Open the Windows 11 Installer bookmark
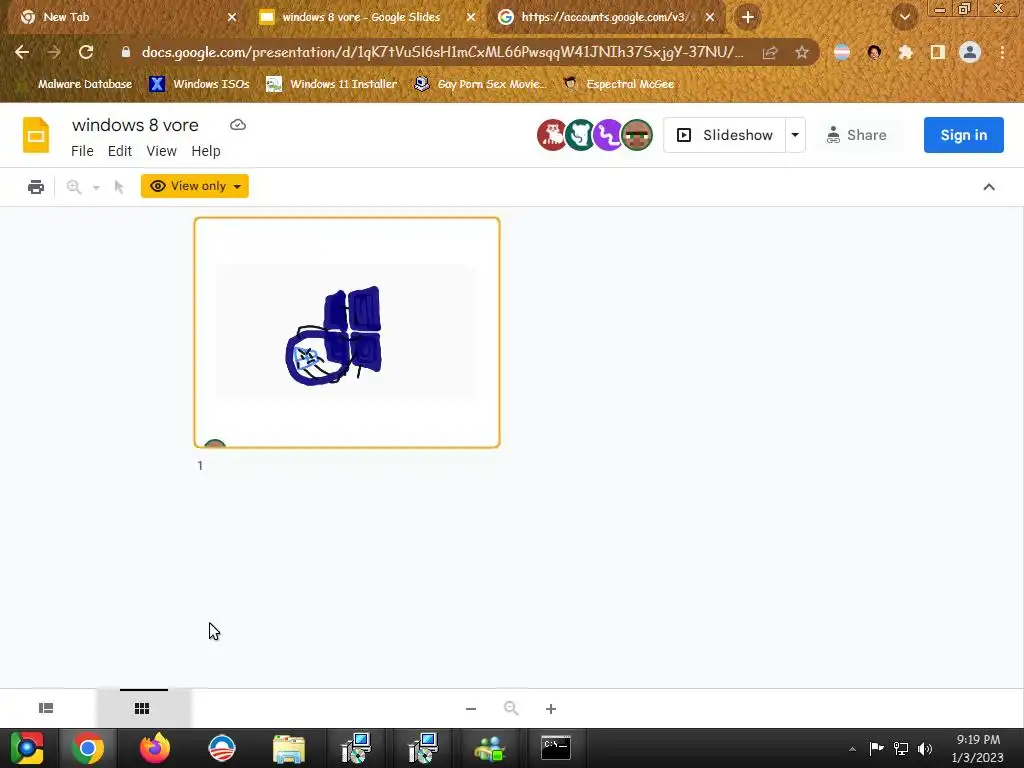Screen dimensions: 1024x768 click(332, 84)
